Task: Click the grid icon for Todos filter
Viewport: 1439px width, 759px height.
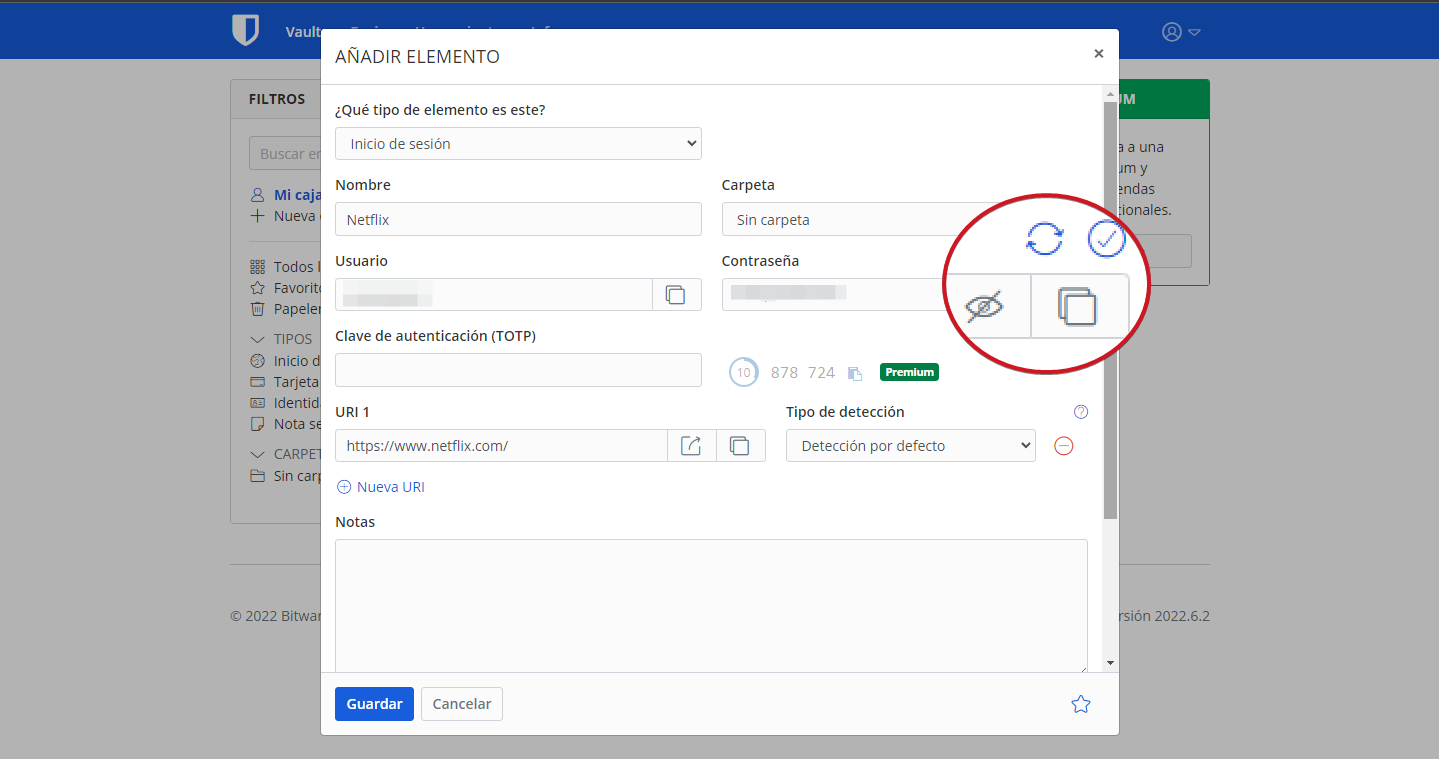Action: (x=257, y=267)
